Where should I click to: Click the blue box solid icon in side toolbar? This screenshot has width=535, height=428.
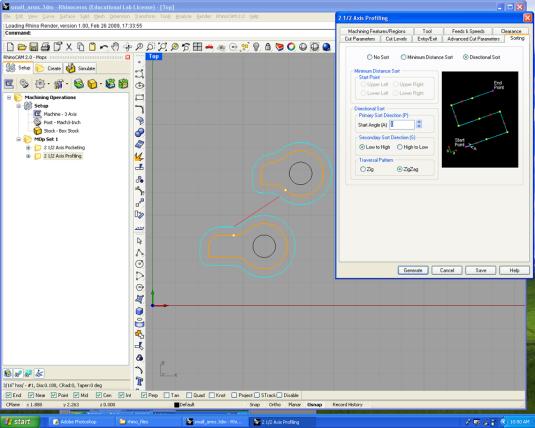click(140, 311)
